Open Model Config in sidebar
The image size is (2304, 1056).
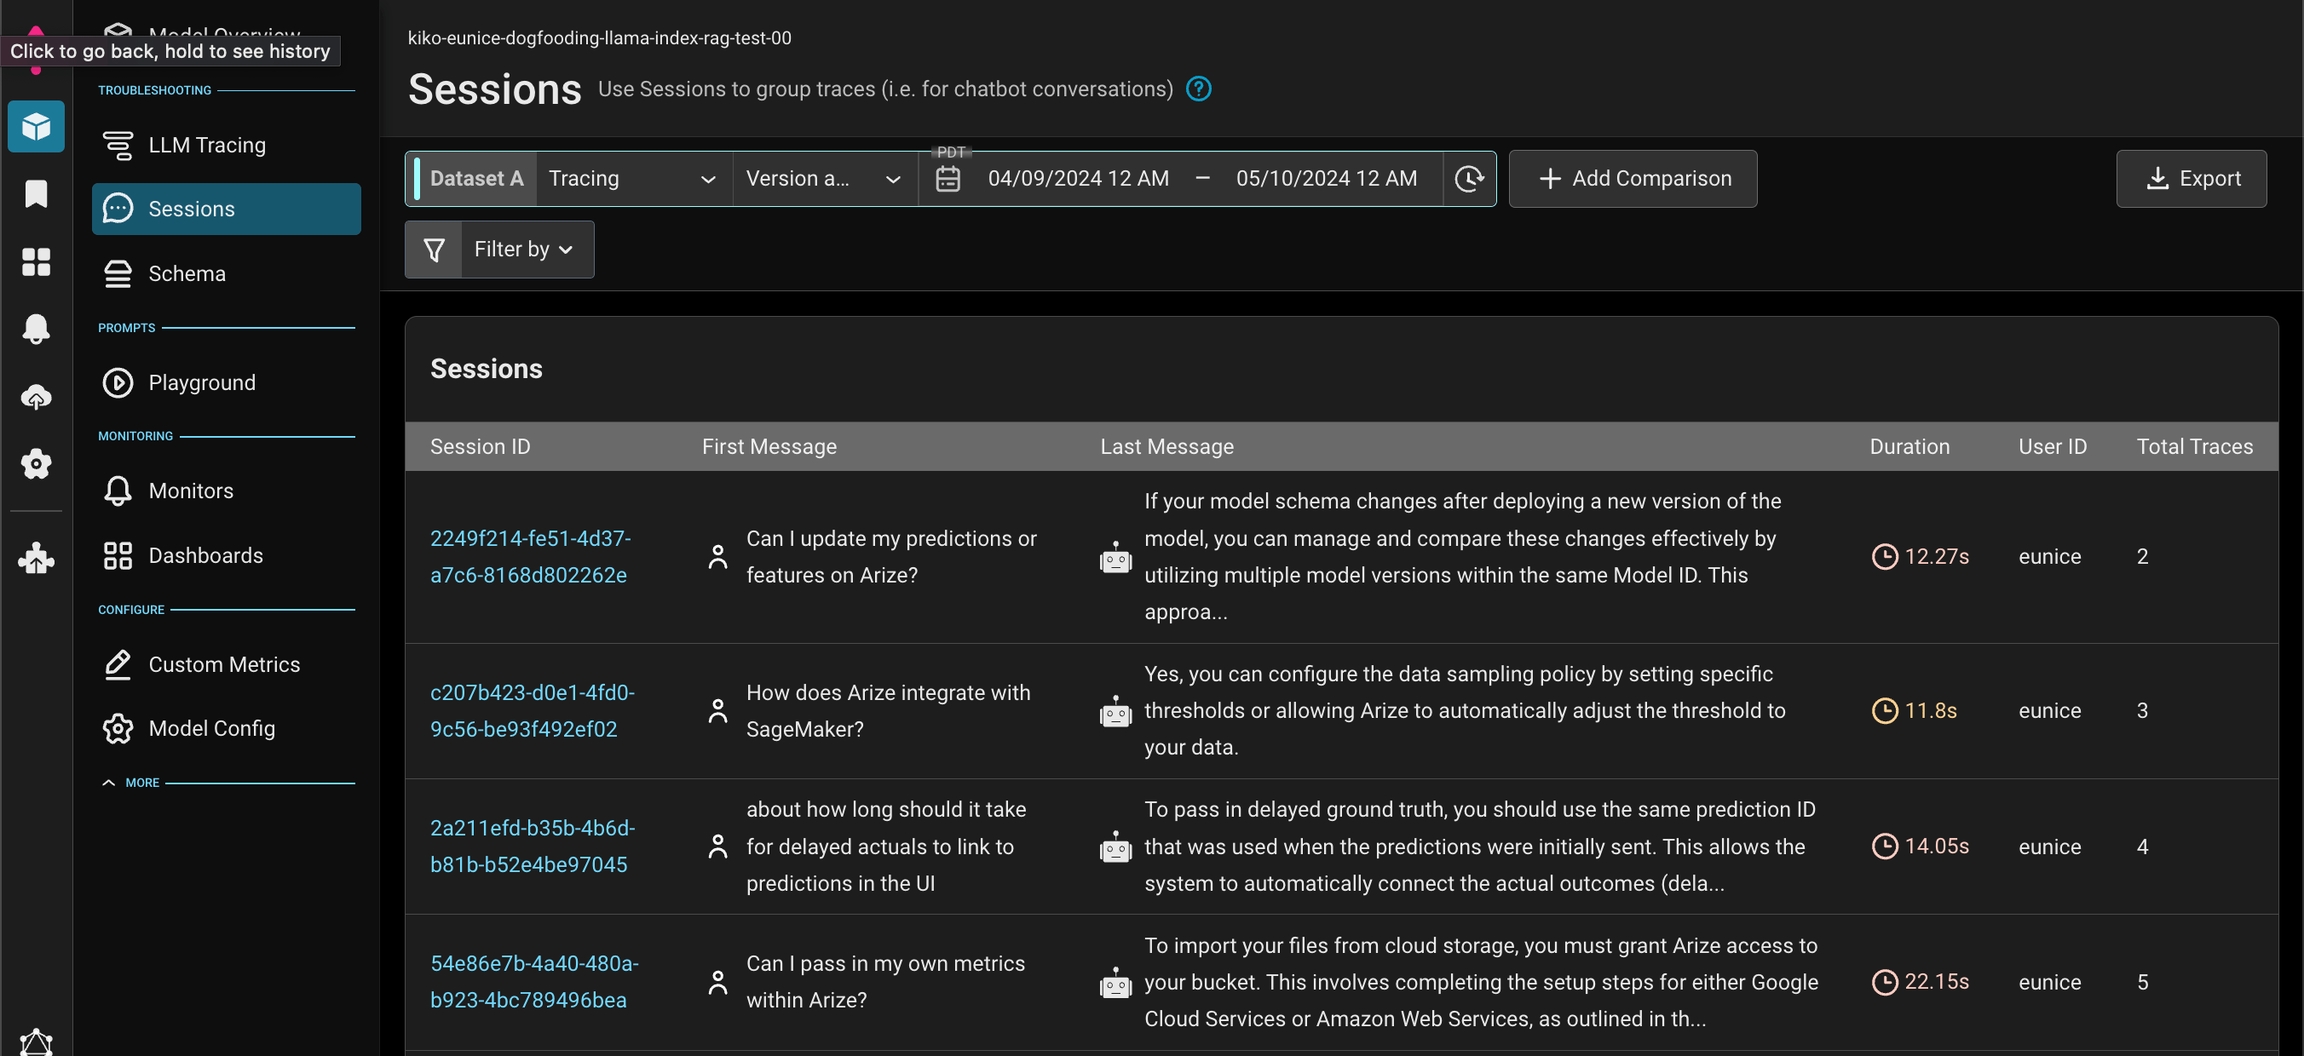click(x=226, y=729)
